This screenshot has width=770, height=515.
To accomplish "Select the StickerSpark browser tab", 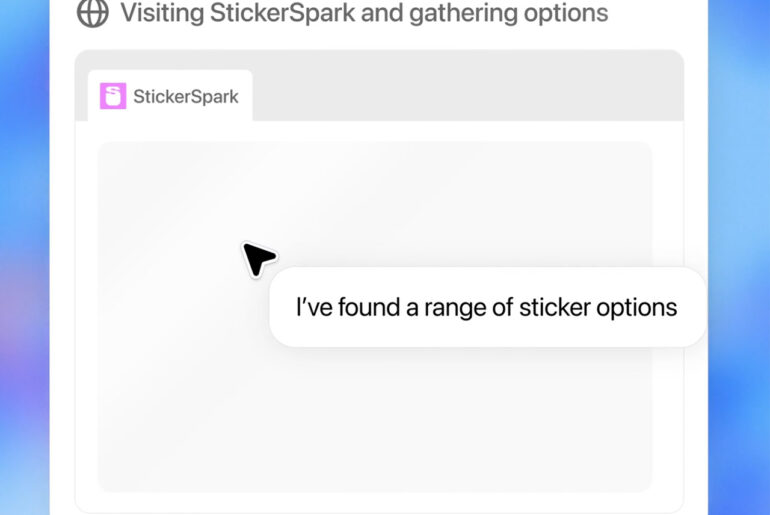I will [170, 96].
